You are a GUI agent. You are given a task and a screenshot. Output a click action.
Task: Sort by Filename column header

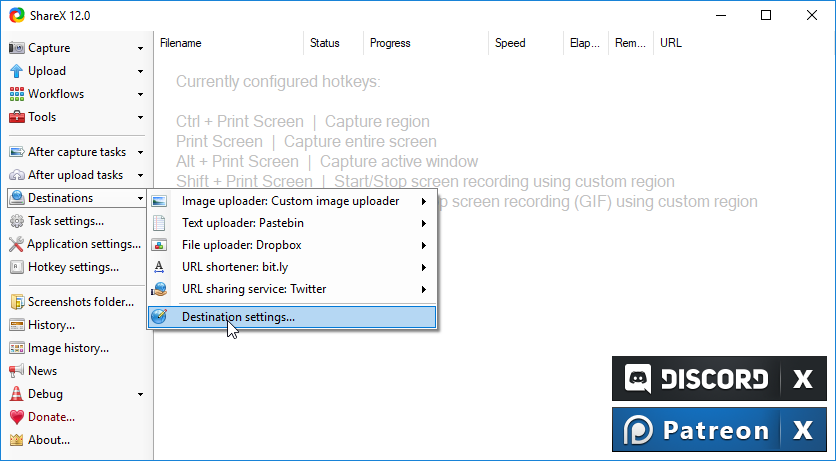tap(229, 43)
